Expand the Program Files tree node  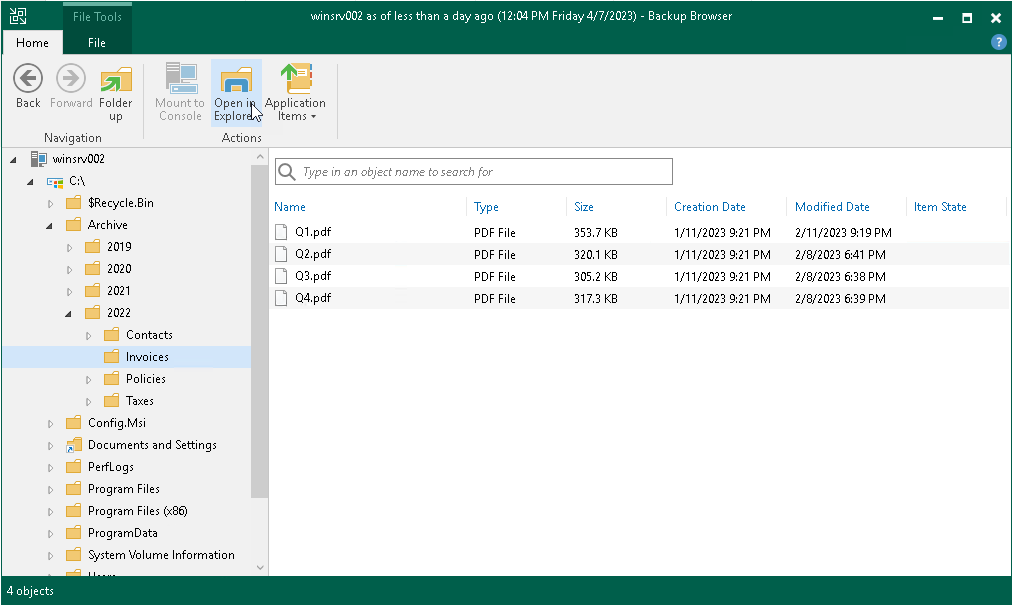[50, 488]
